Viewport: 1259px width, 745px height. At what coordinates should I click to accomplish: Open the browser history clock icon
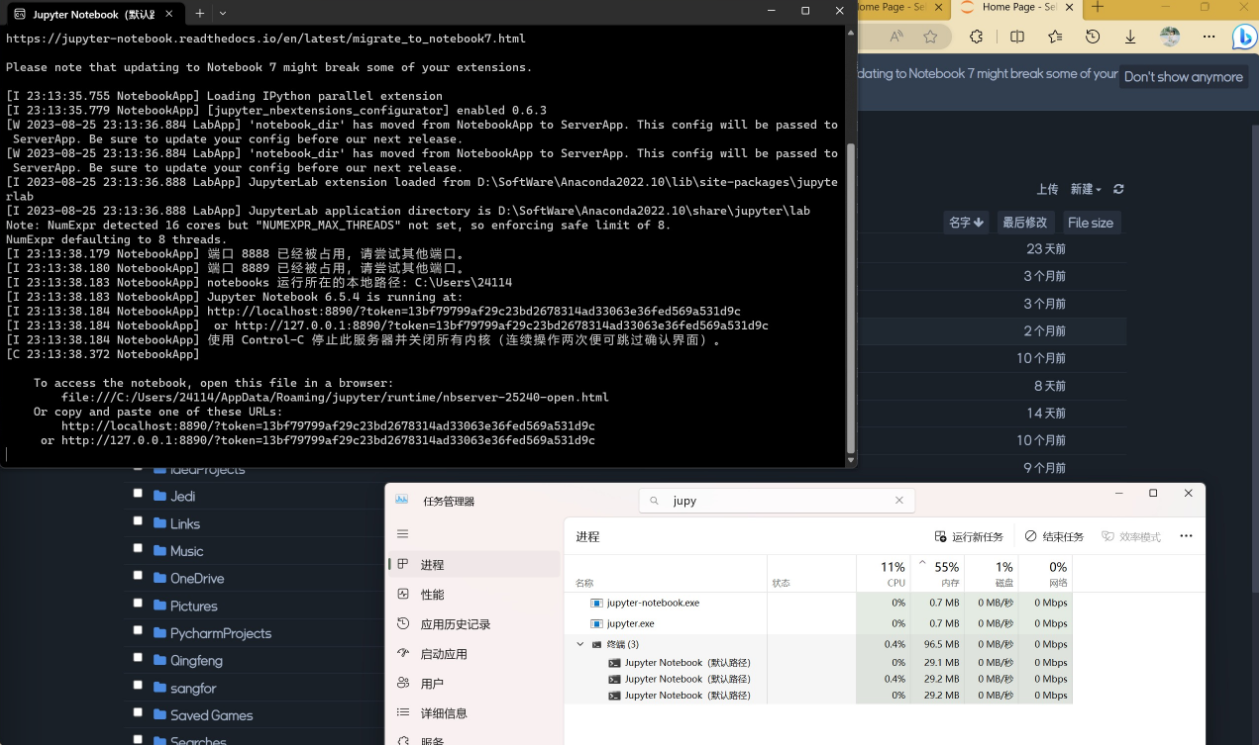pos(1093,37)
